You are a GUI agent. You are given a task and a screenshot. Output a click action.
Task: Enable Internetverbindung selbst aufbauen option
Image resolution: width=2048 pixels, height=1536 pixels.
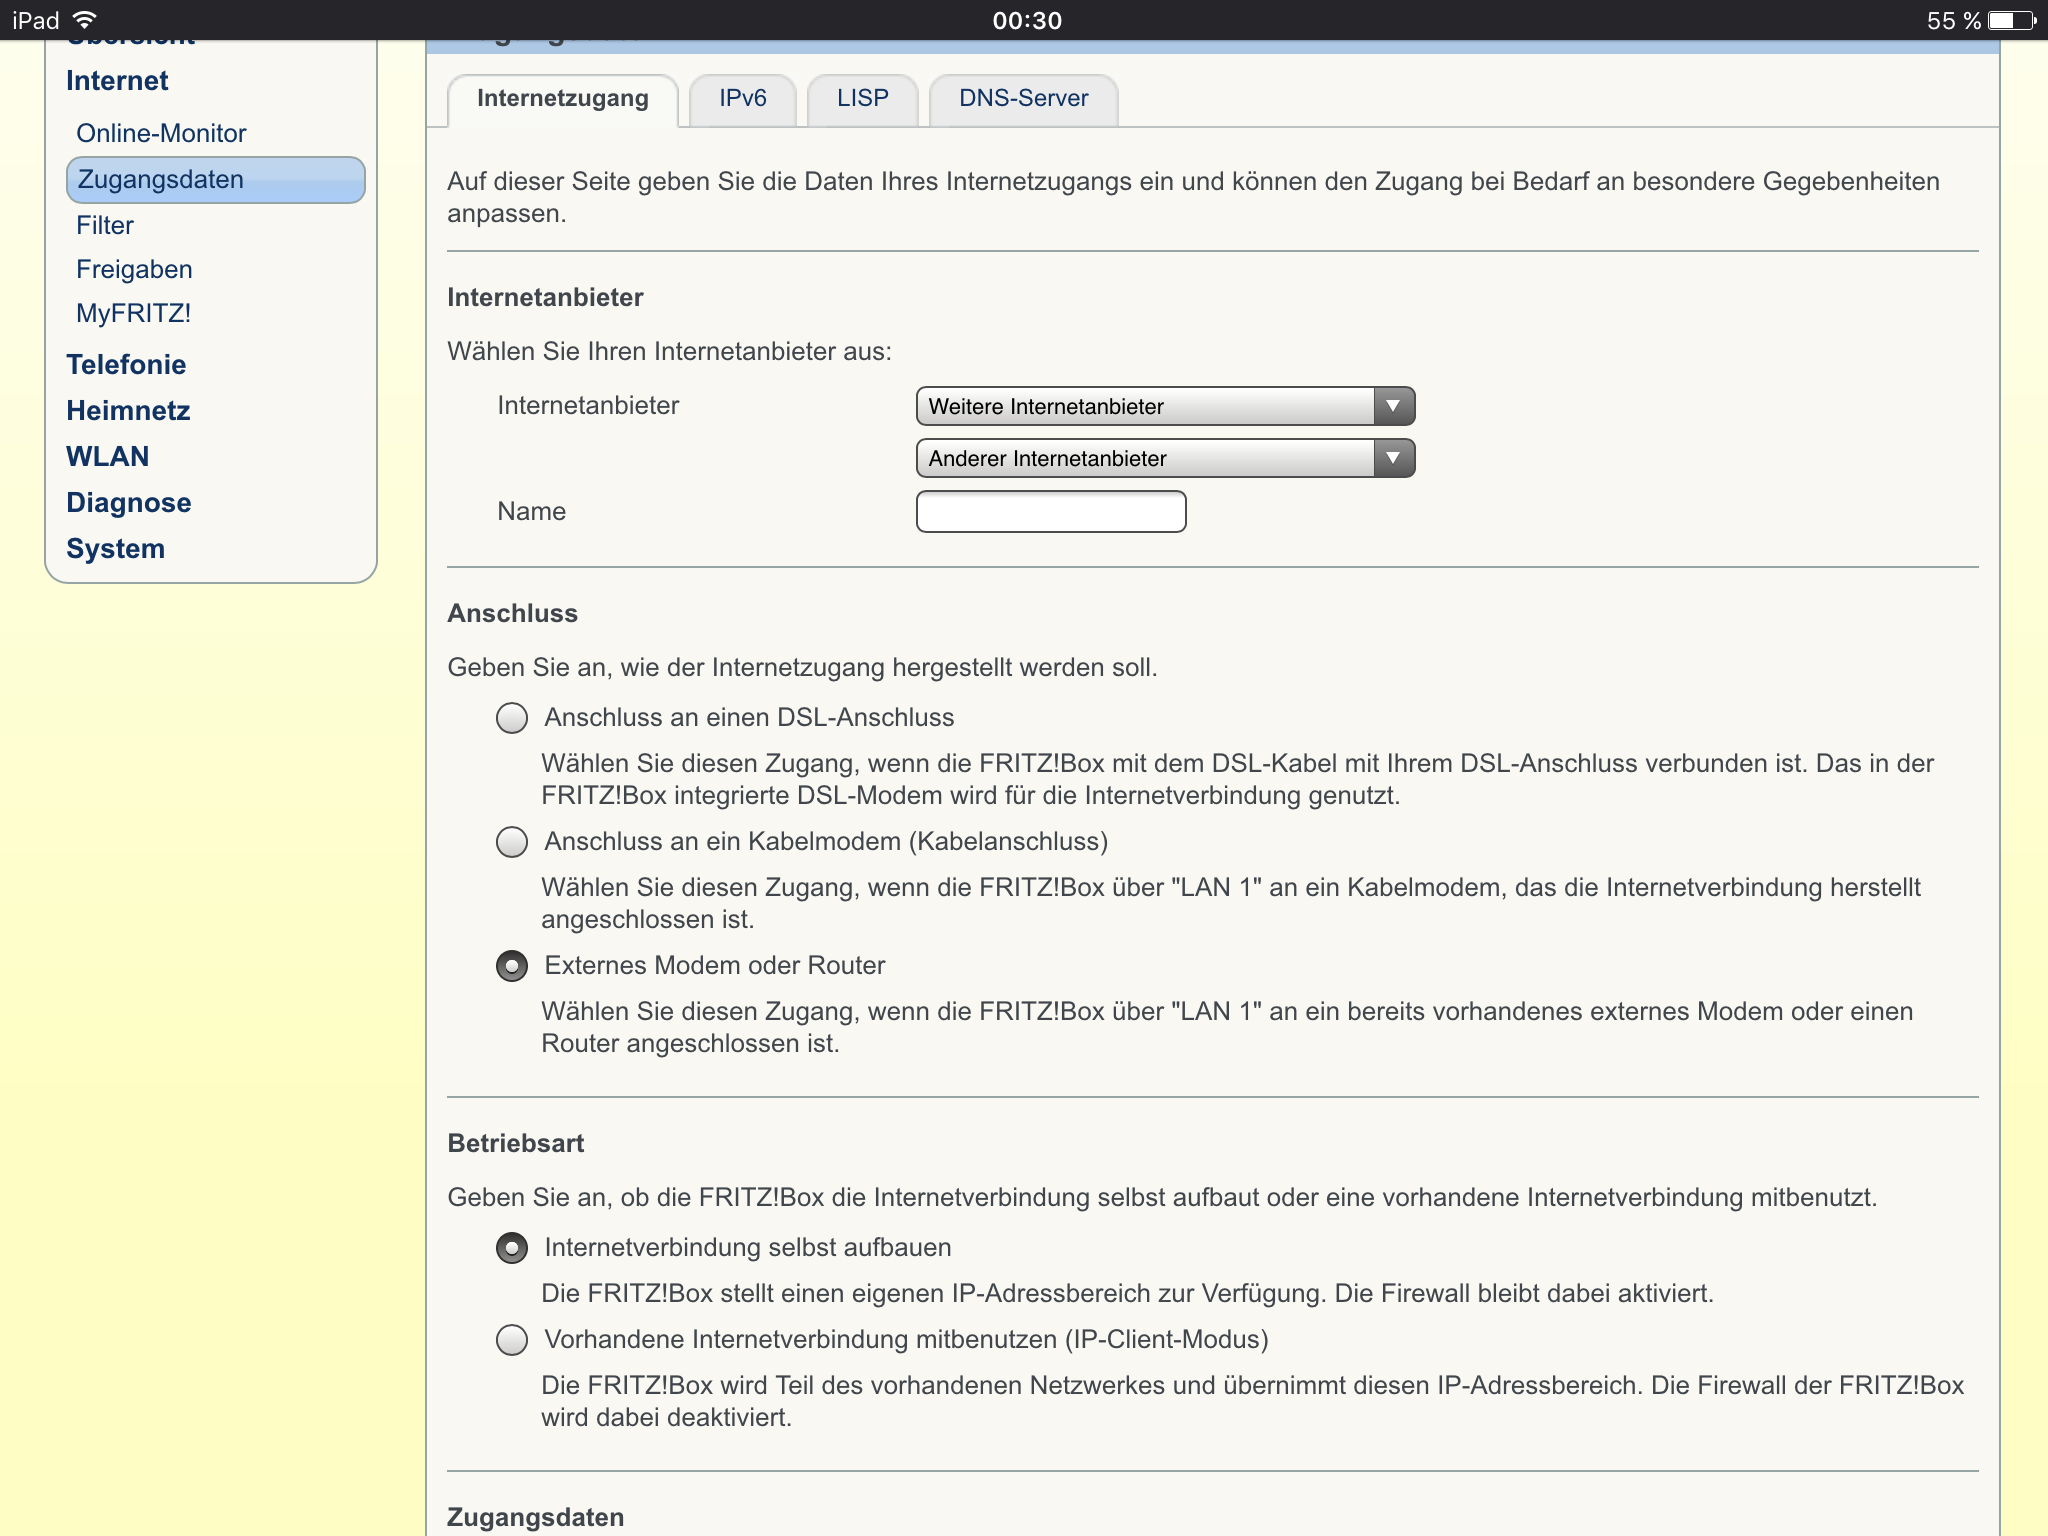(x=512, y=1248)
